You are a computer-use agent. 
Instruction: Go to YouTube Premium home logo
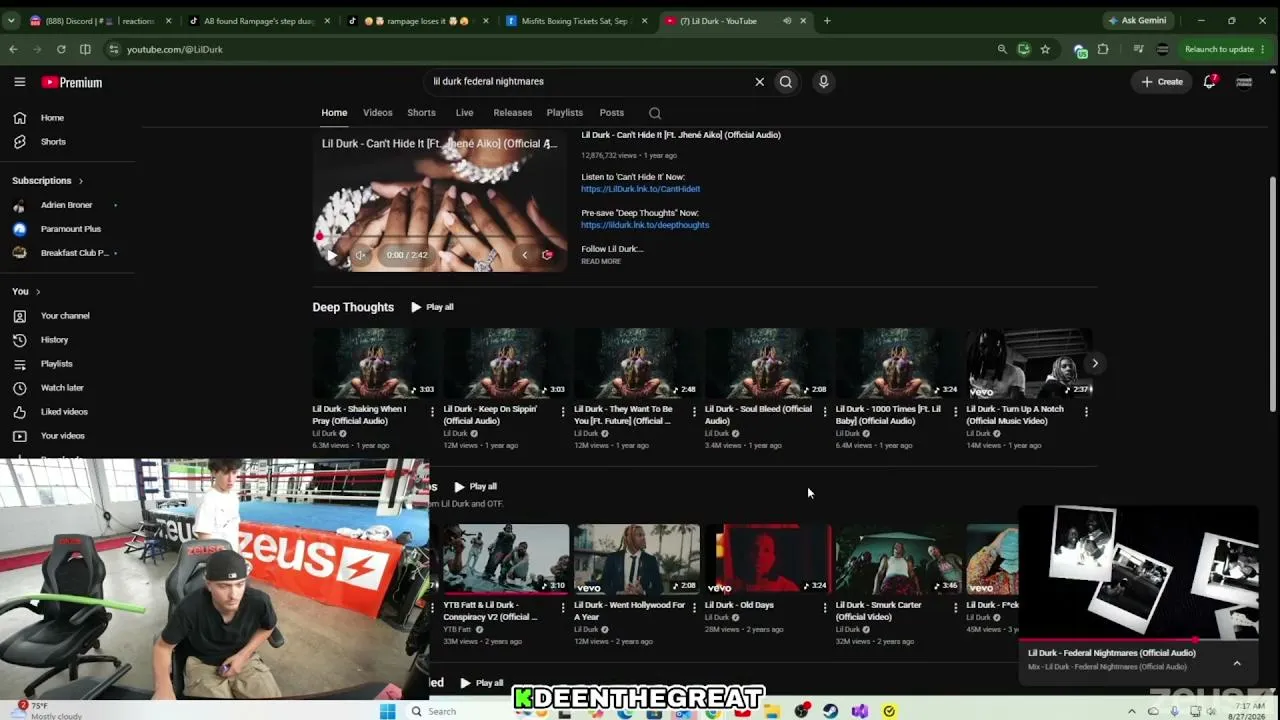click(72, 82)
